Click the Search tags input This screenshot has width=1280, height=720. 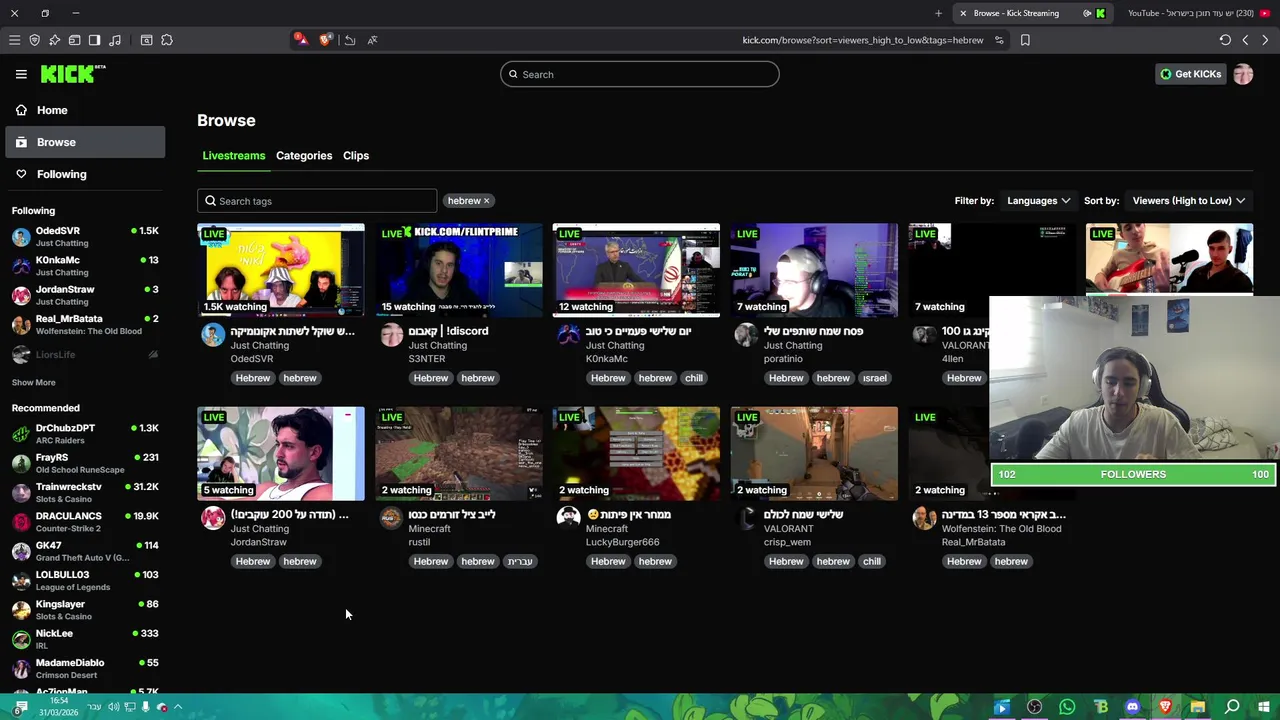317,201
